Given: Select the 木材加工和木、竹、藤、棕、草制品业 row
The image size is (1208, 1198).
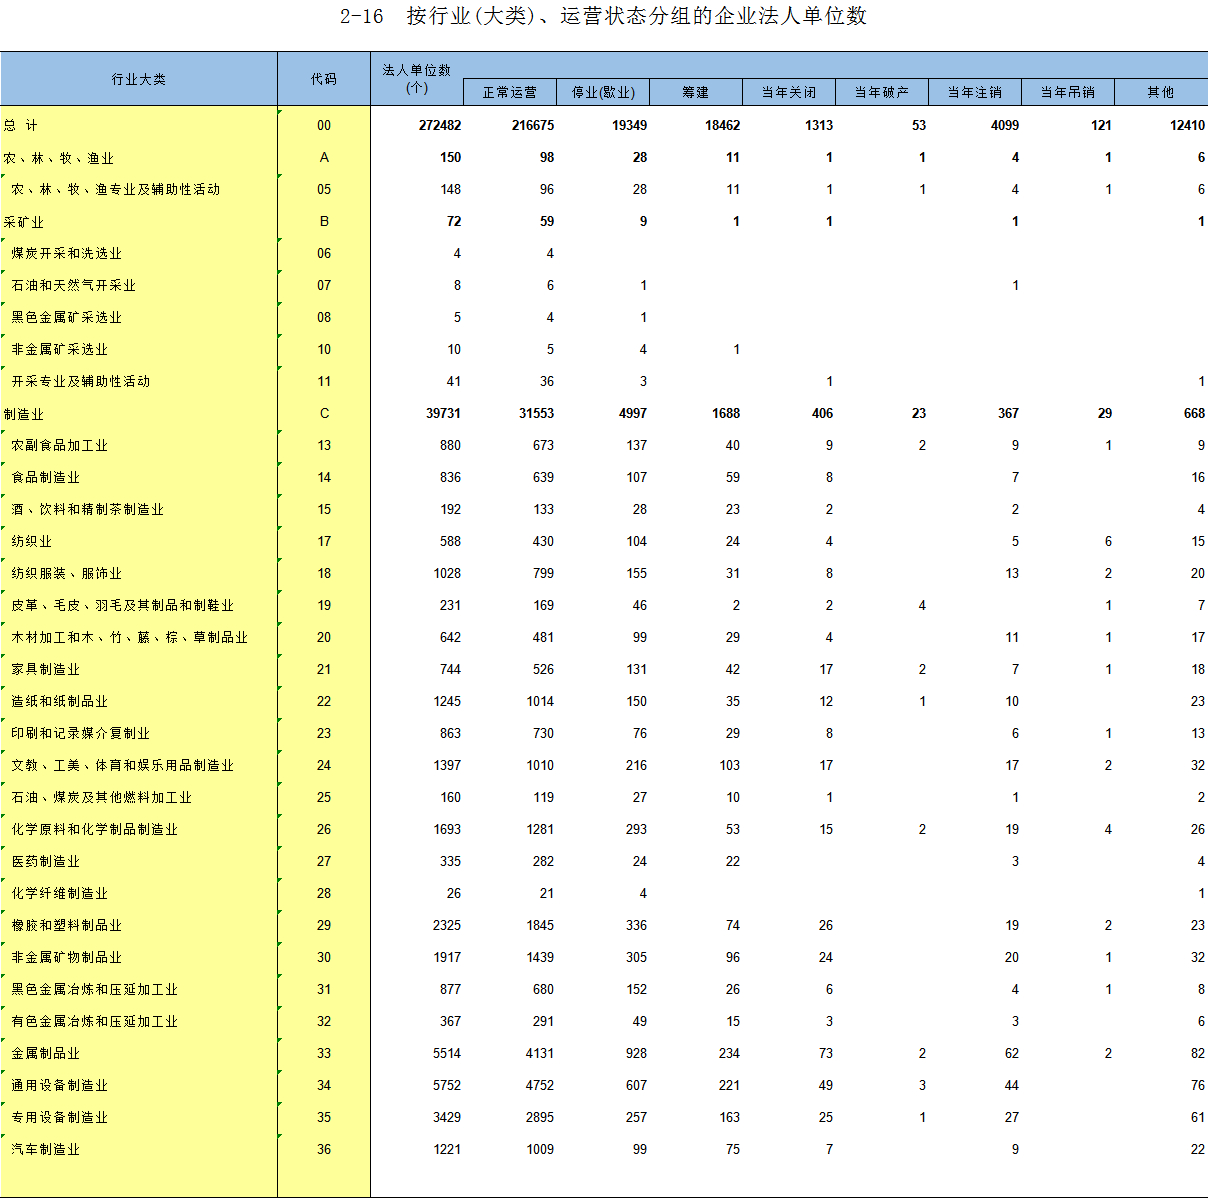Looking at the screenshot, I should [130, 637].
